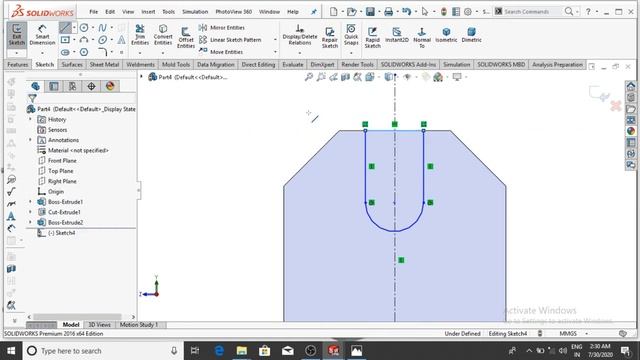Open Repair Sketch tool
This screenshot has height=360, width=640.
(330, 38)
